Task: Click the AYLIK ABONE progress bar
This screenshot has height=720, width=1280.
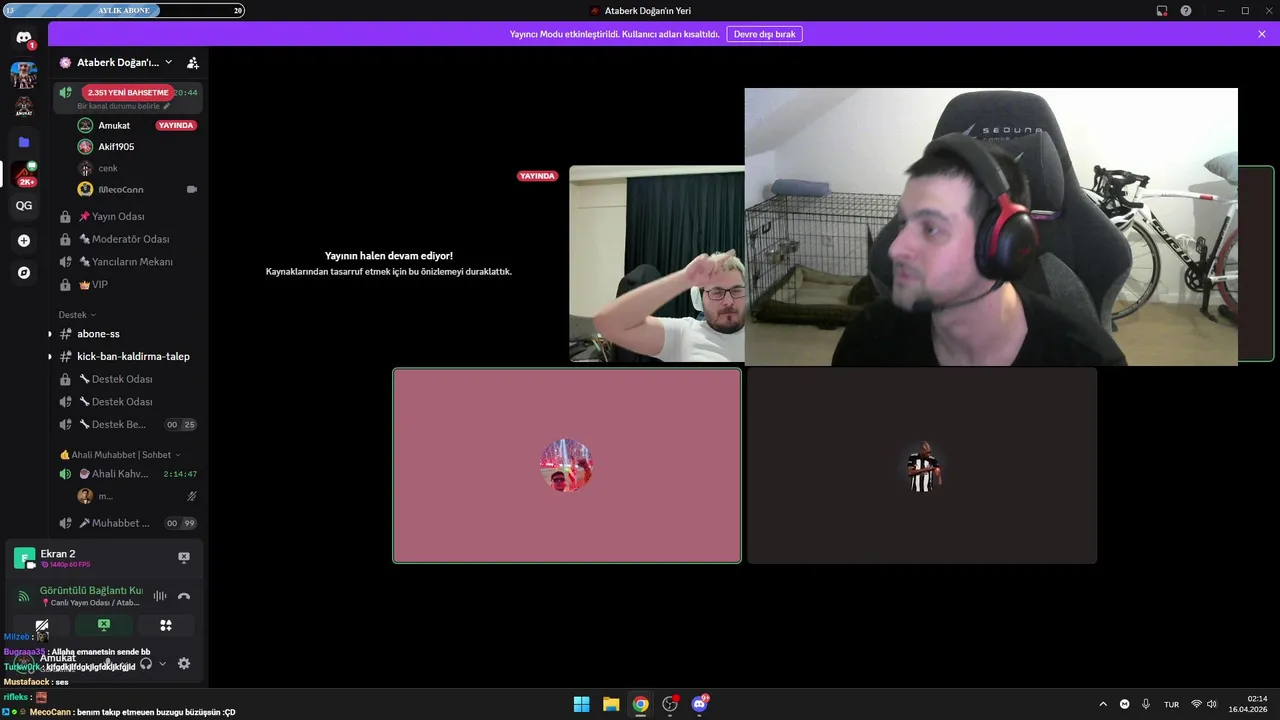Action: [124, 11]
